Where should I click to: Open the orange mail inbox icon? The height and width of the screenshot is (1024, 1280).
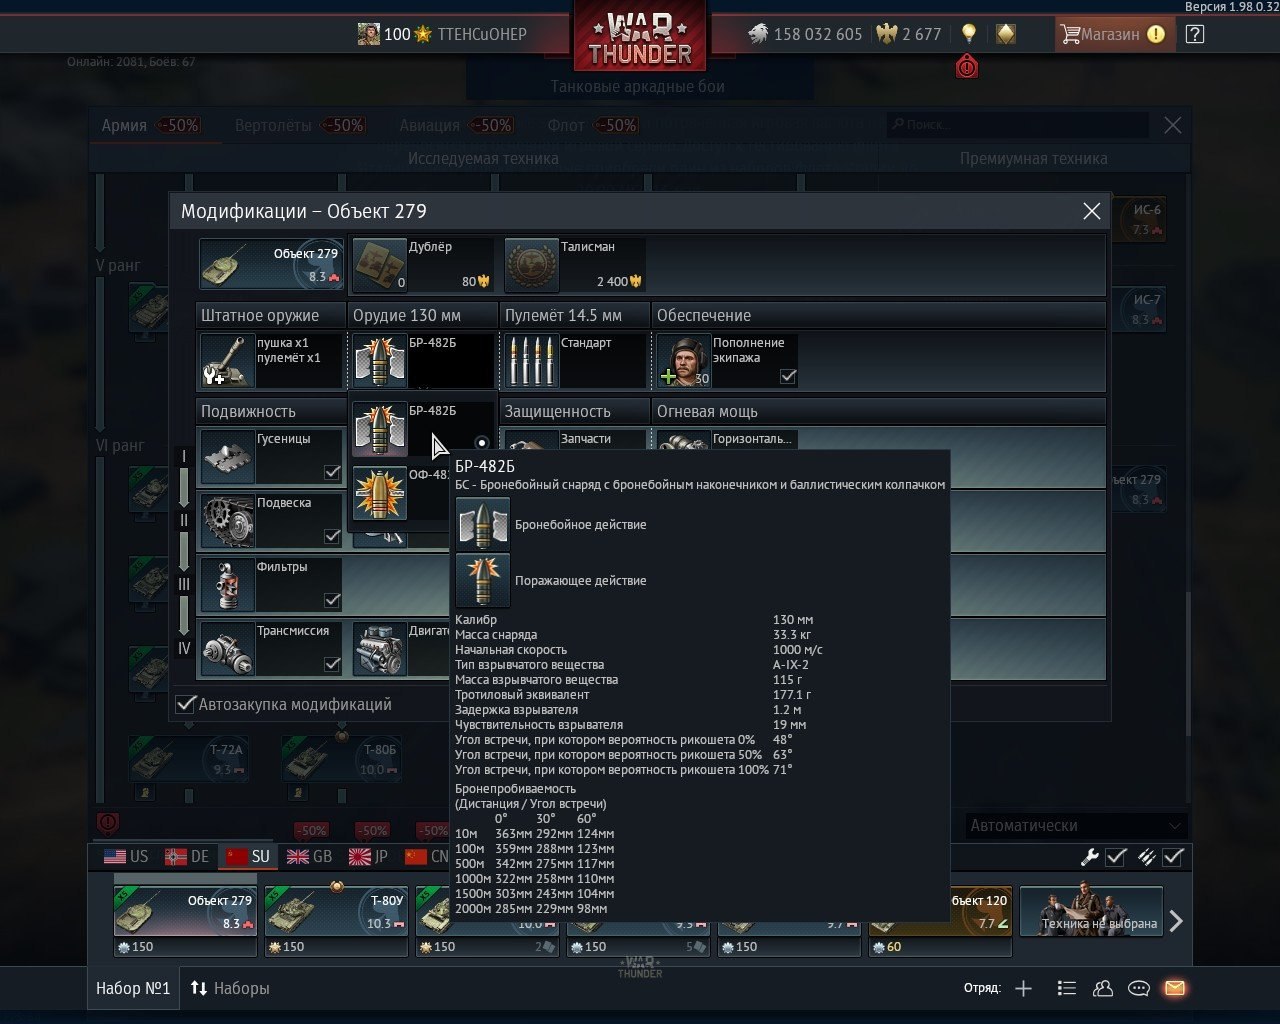pos(1175,988)
